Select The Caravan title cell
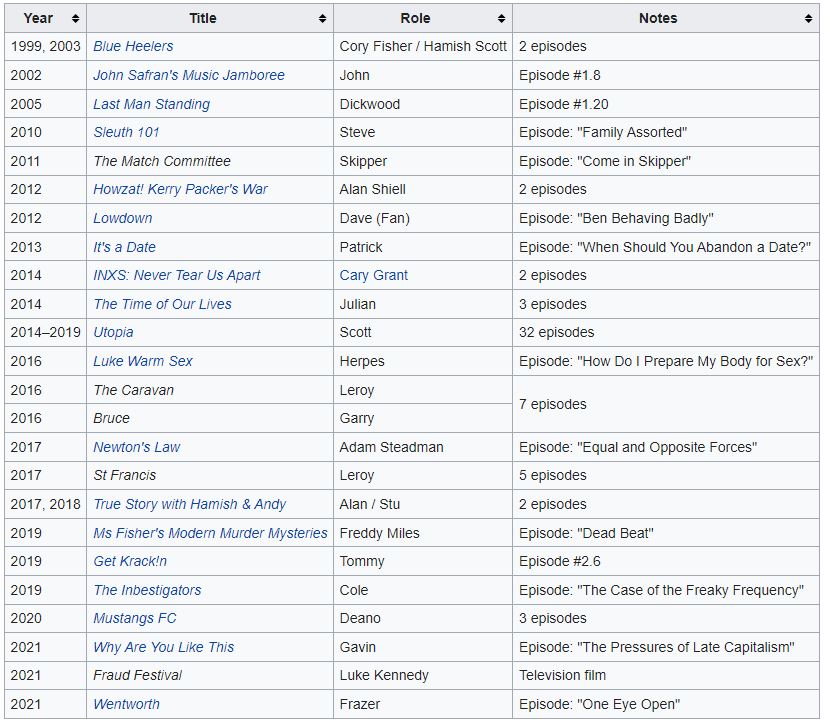The width and height of the screenshot is (825, 725). (x=210, y=390)
